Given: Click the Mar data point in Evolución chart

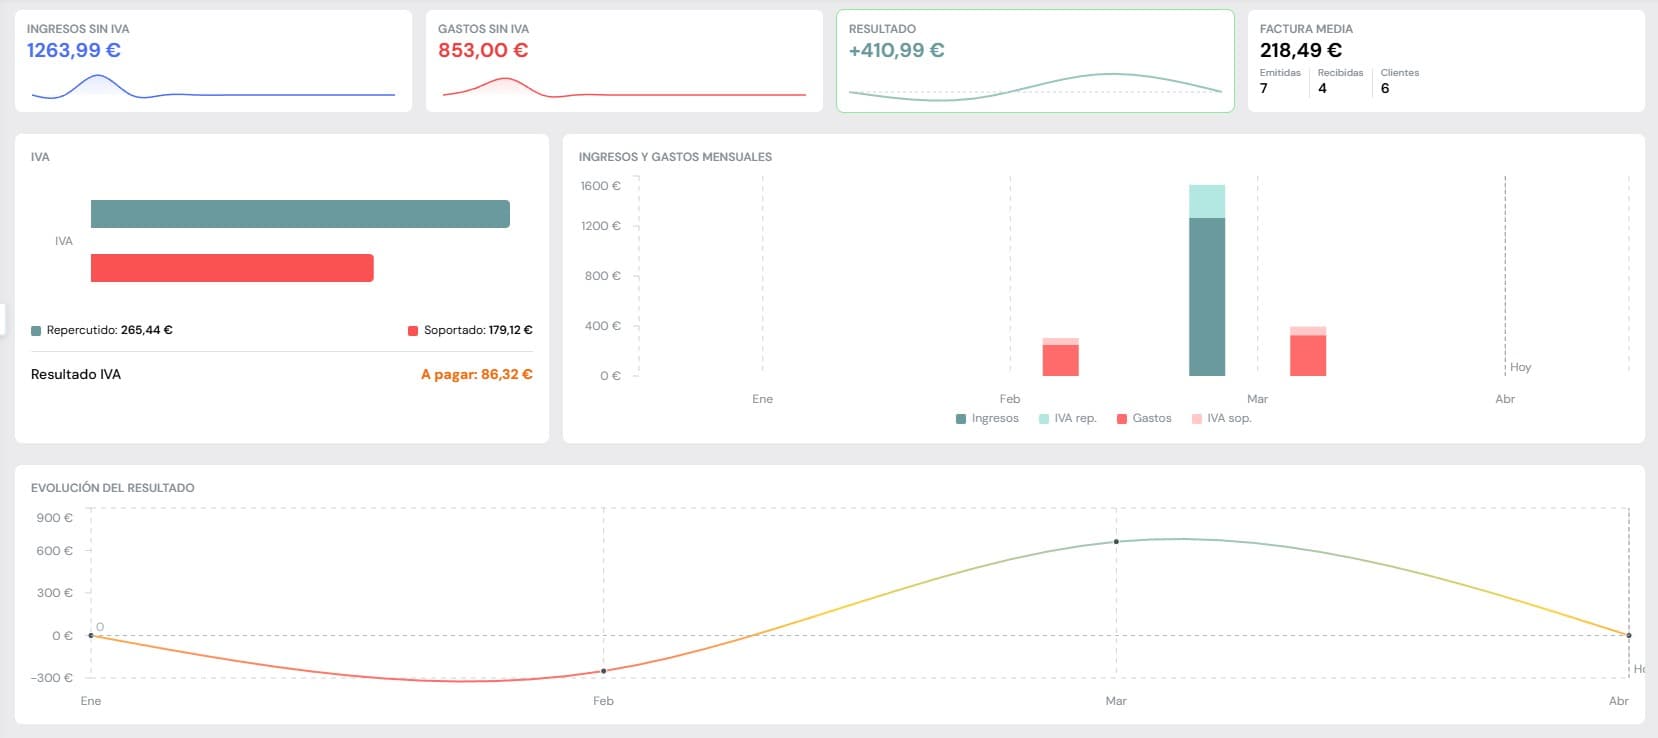Looking at the screenshot, I should (1116, 542).
